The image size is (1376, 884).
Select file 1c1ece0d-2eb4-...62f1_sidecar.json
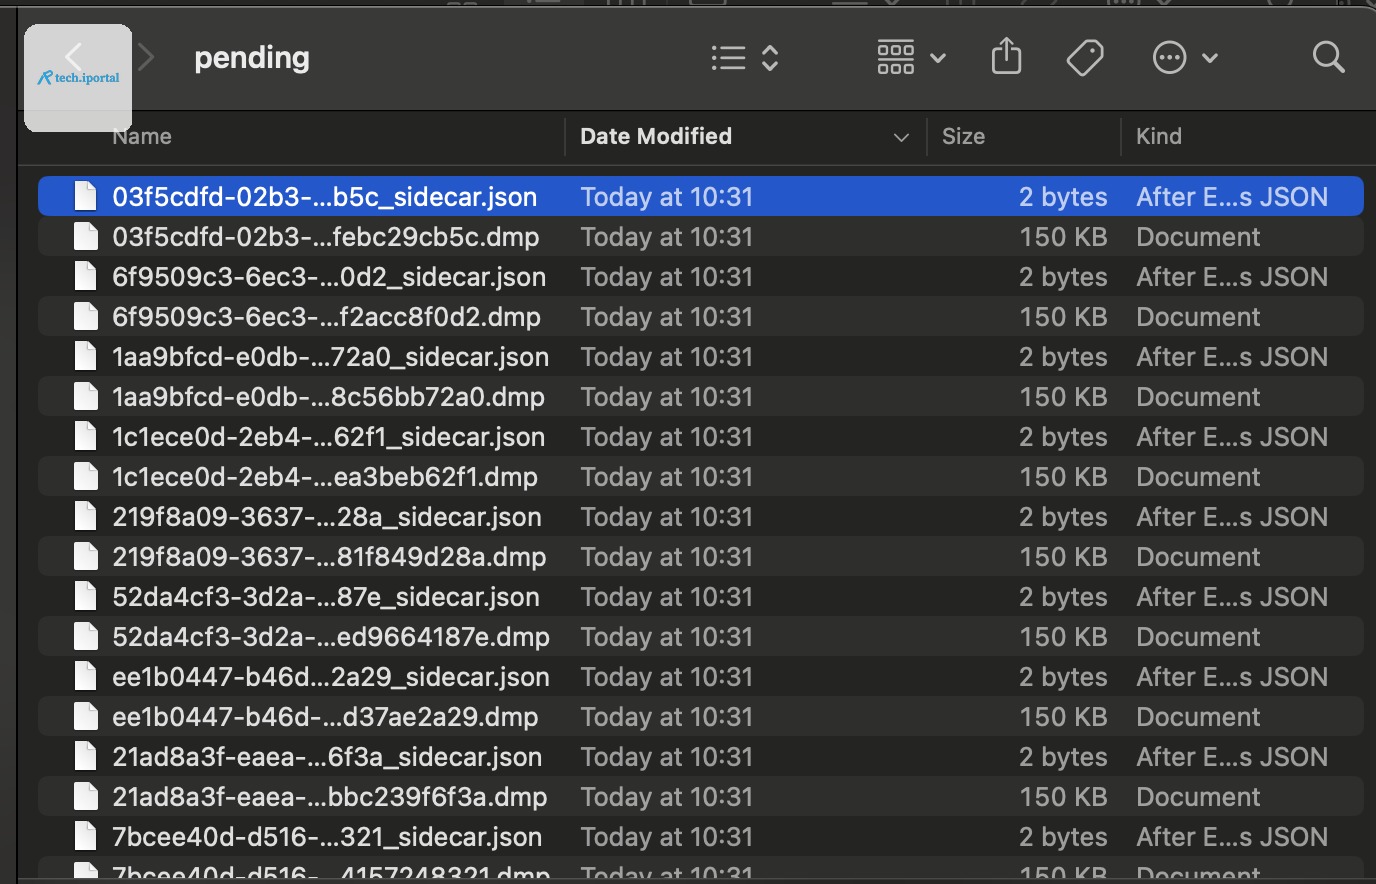tap(701, 437)
